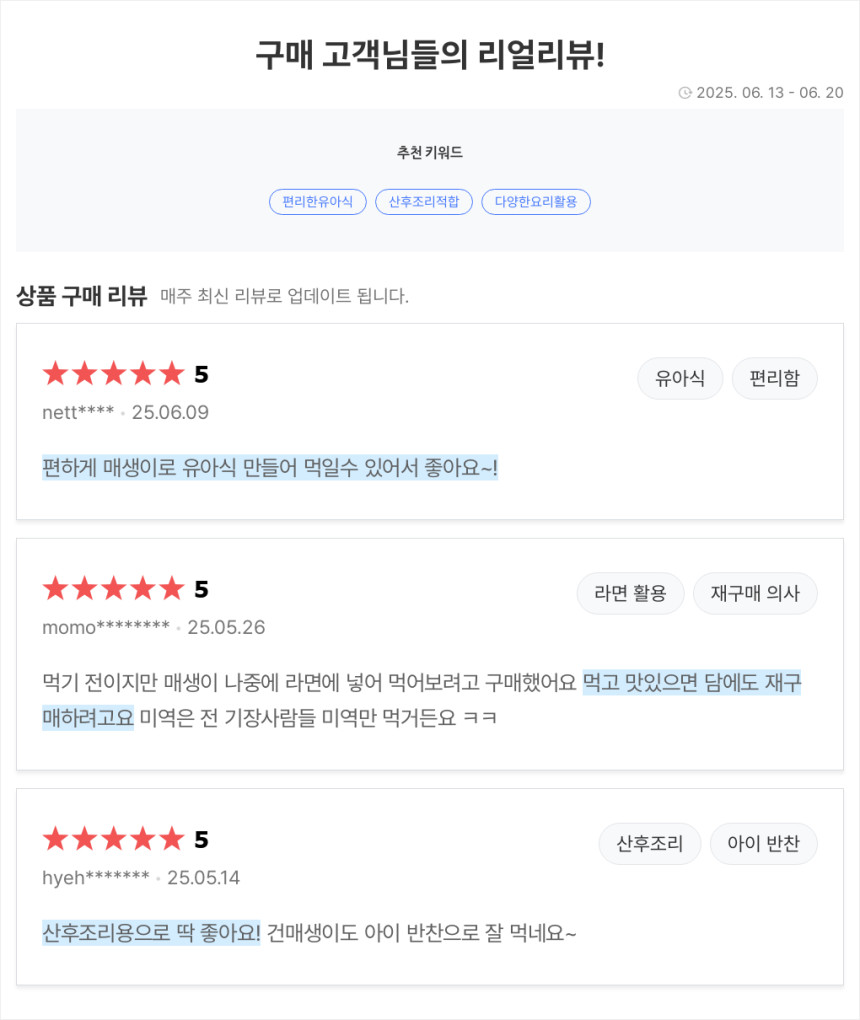The image size is (860, 1020).
Task: Select the 산후조리적합 keyword chip
Action: [x=423, y=202]
